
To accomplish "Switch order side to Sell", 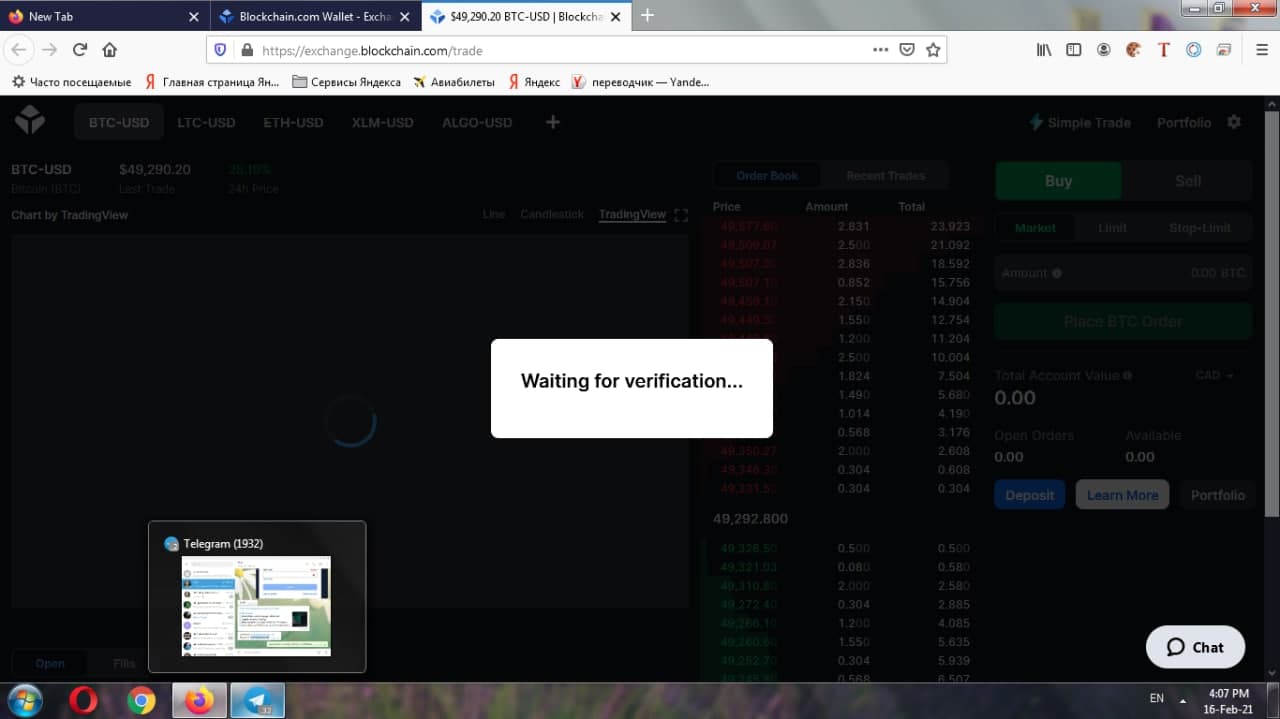I will click(1187, 181).
